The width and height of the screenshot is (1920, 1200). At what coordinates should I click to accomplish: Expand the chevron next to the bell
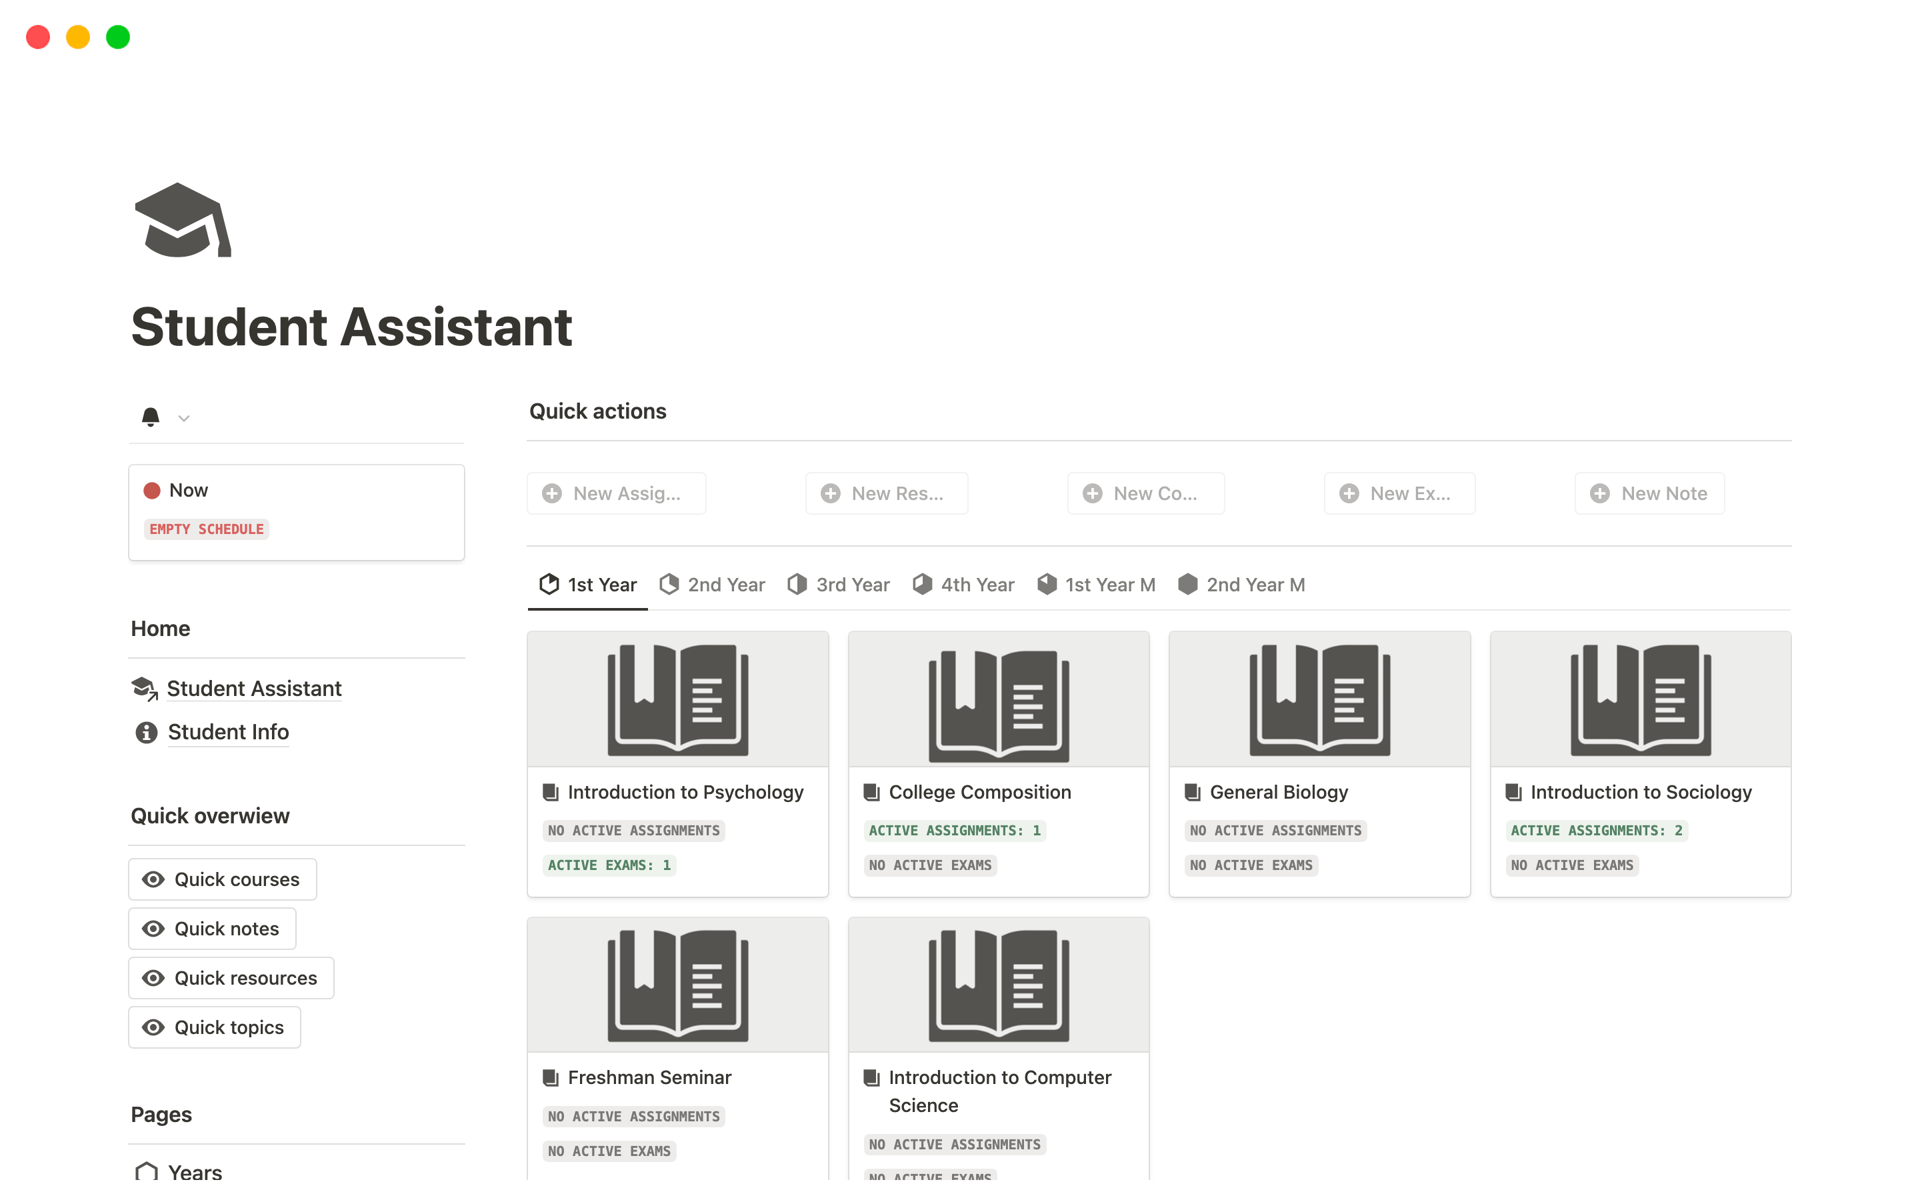[x=184, y=418]
